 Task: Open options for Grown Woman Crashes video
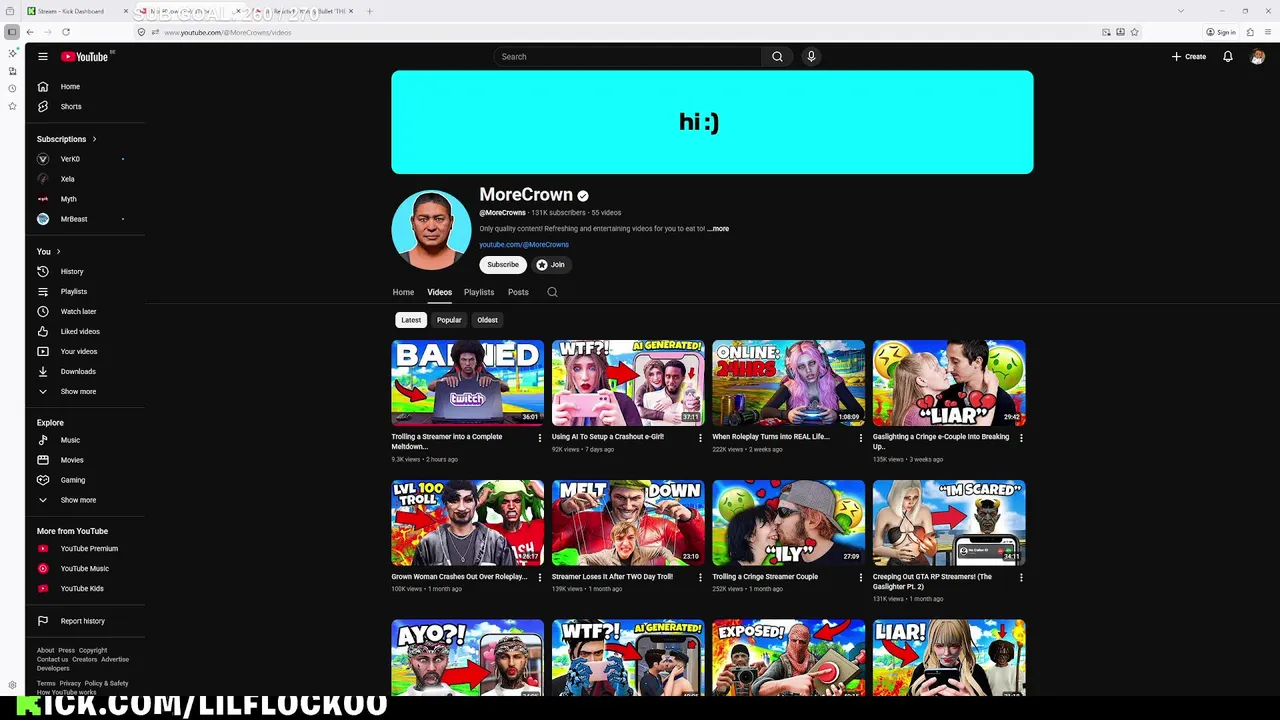coord(540,578)
